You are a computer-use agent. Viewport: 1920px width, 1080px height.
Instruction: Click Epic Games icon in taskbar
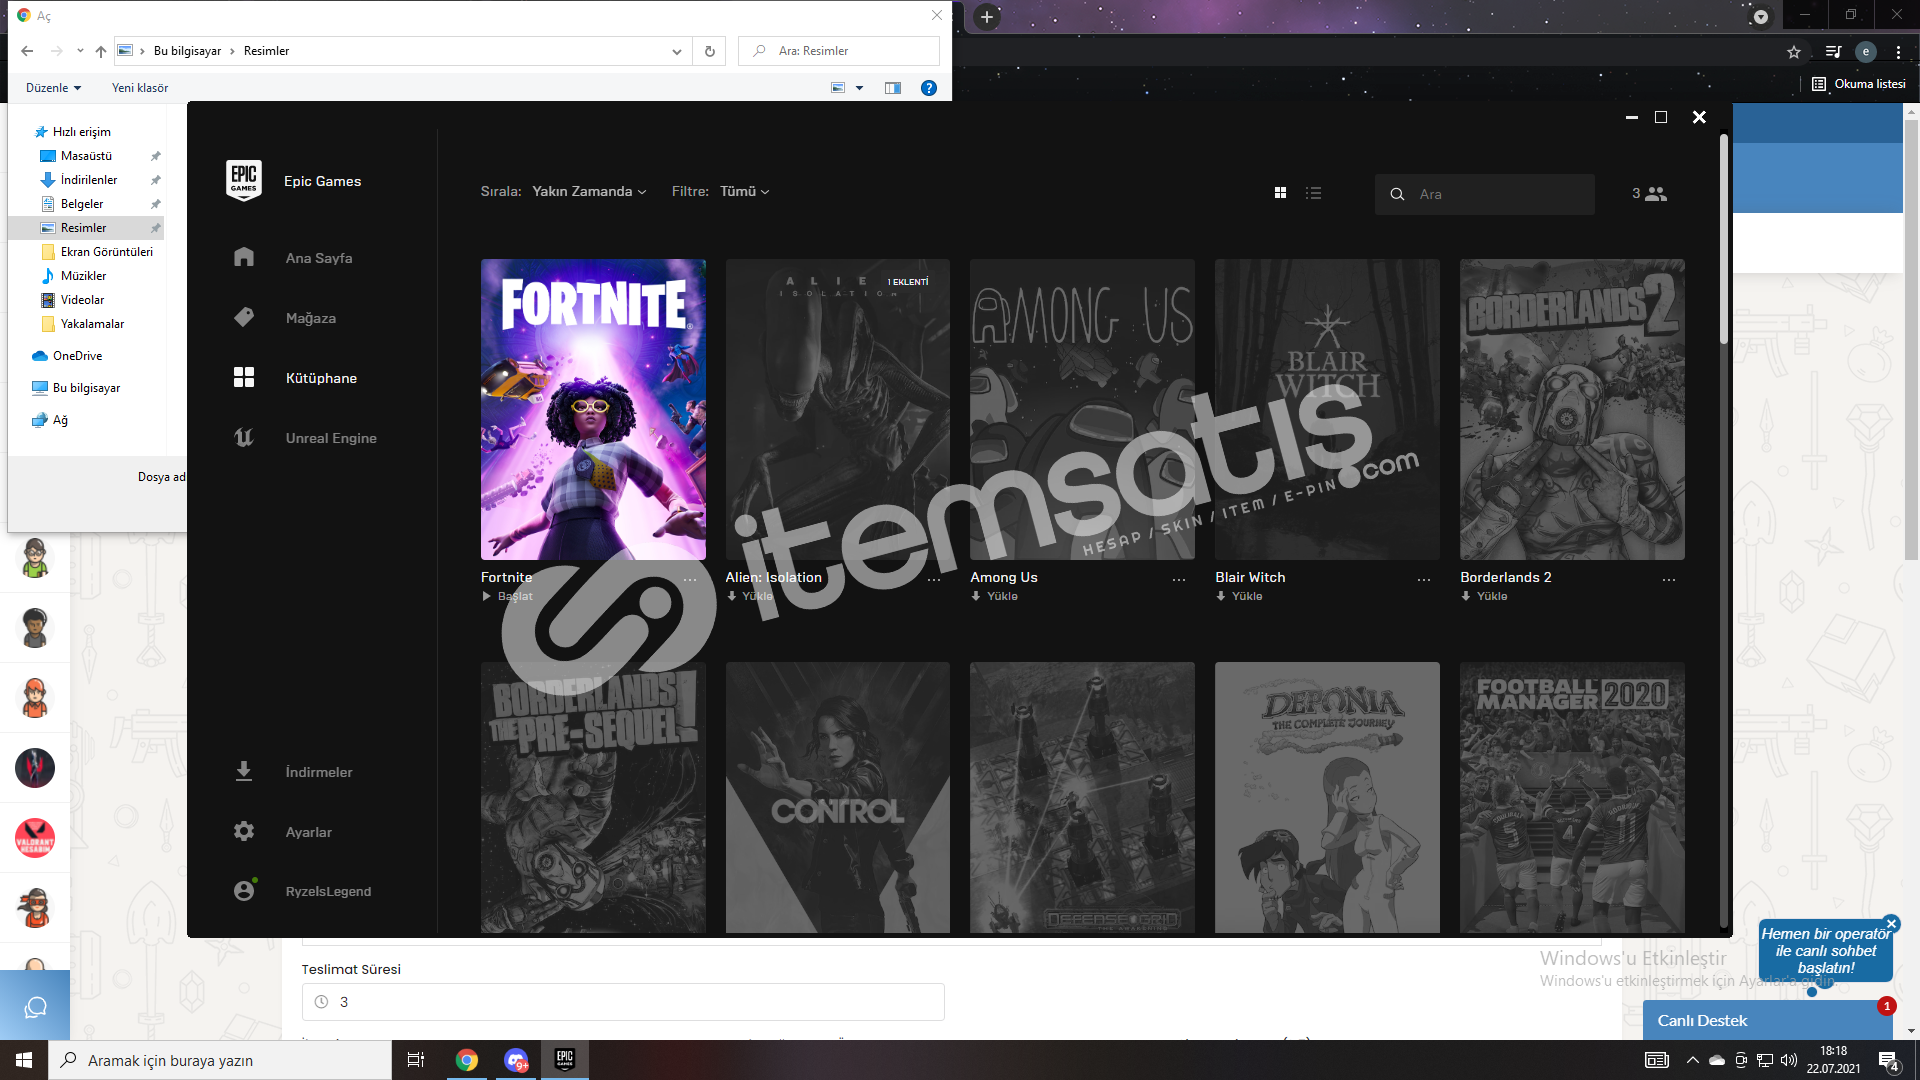pyautogui.click(x=565, y=1060)
